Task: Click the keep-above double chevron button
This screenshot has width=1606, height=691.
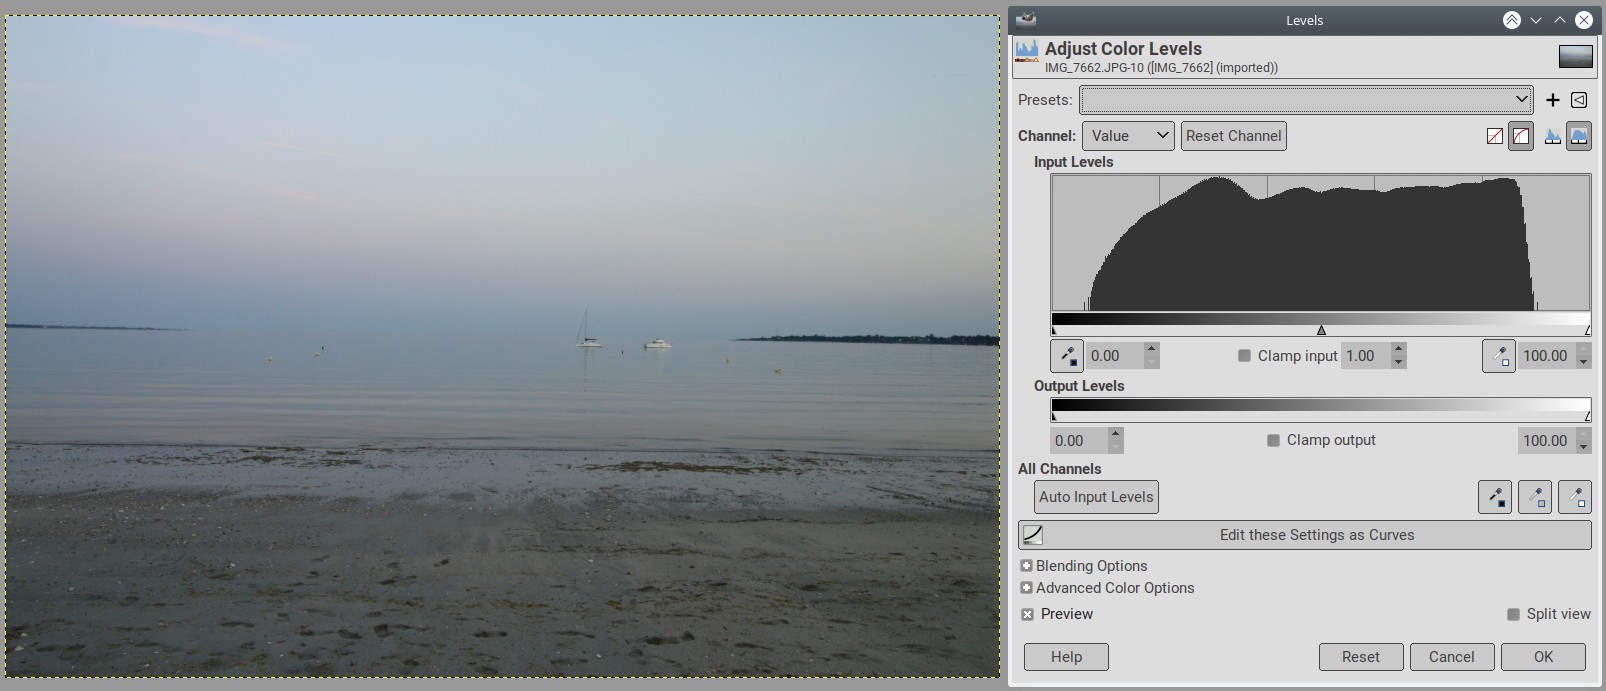Action: pos(1511,20)
